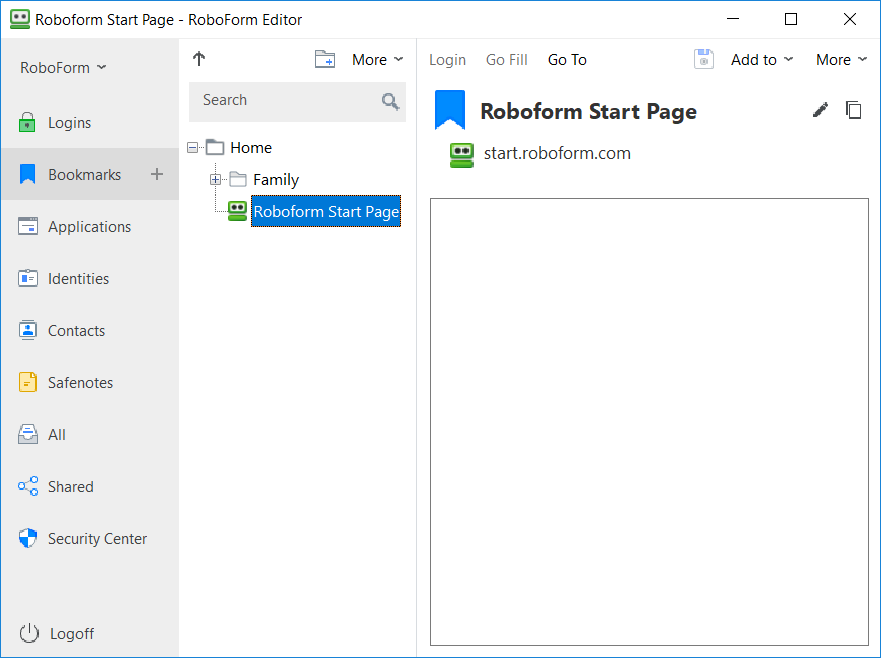Click the Roboform Start Page heading
The height and width of the screenshot is (658, 881).
point(588,111)
